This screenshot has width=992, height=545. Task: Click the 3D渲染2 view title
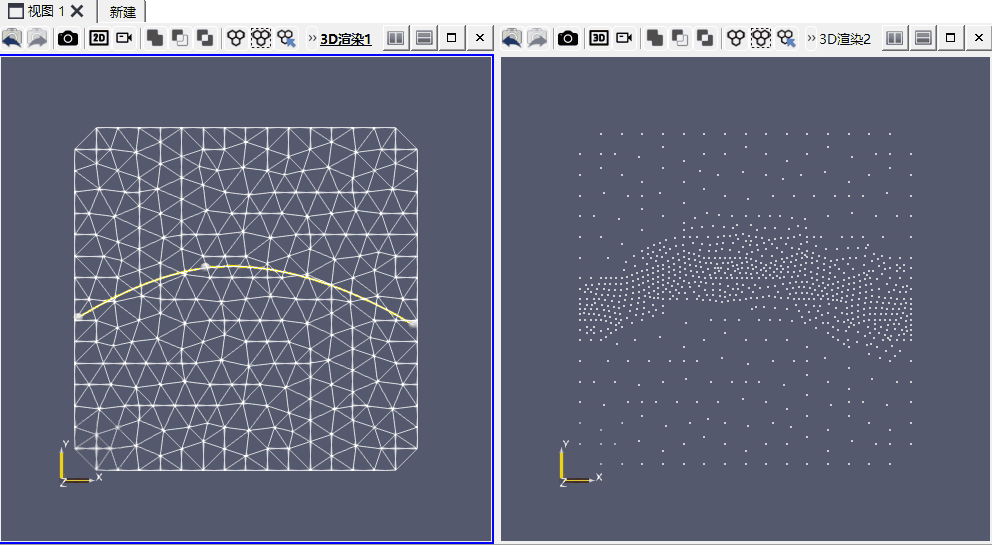(845, 39)
